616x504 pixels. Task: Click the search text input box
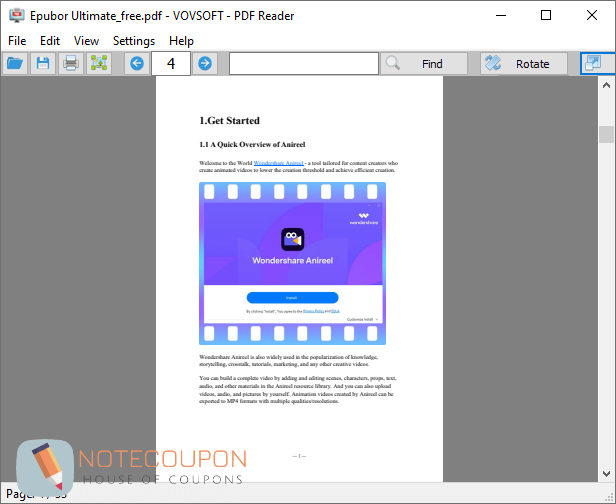(304, 63)
